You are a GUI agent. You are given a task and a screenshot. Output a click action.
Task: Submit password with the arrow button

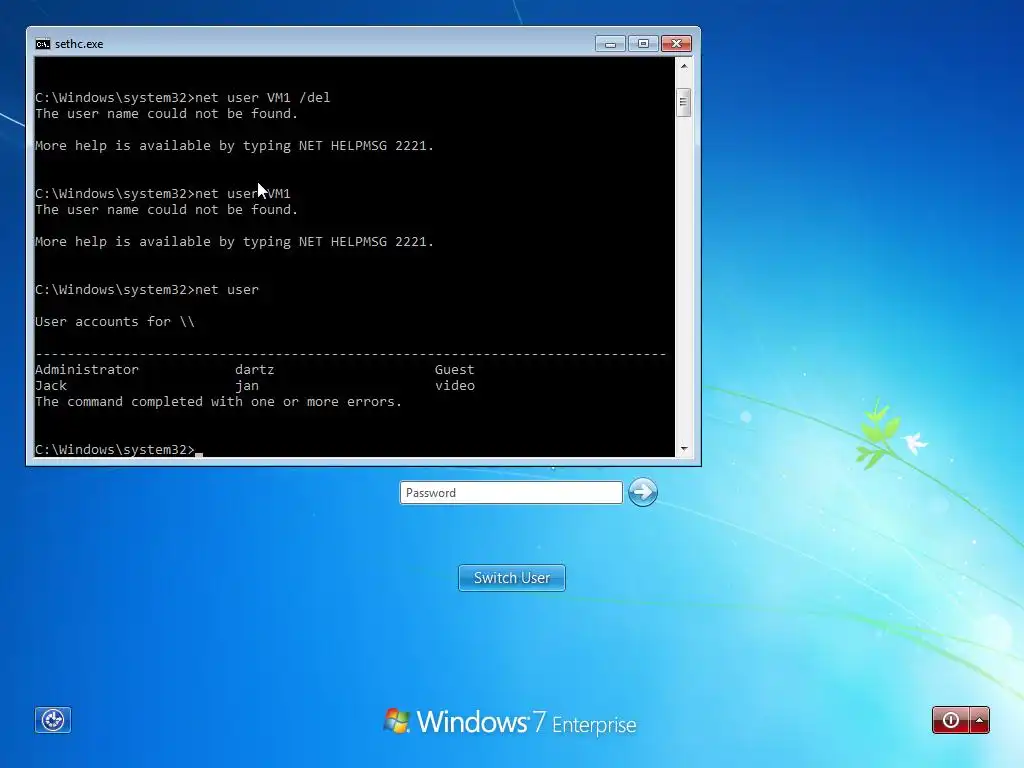(643, 492)
